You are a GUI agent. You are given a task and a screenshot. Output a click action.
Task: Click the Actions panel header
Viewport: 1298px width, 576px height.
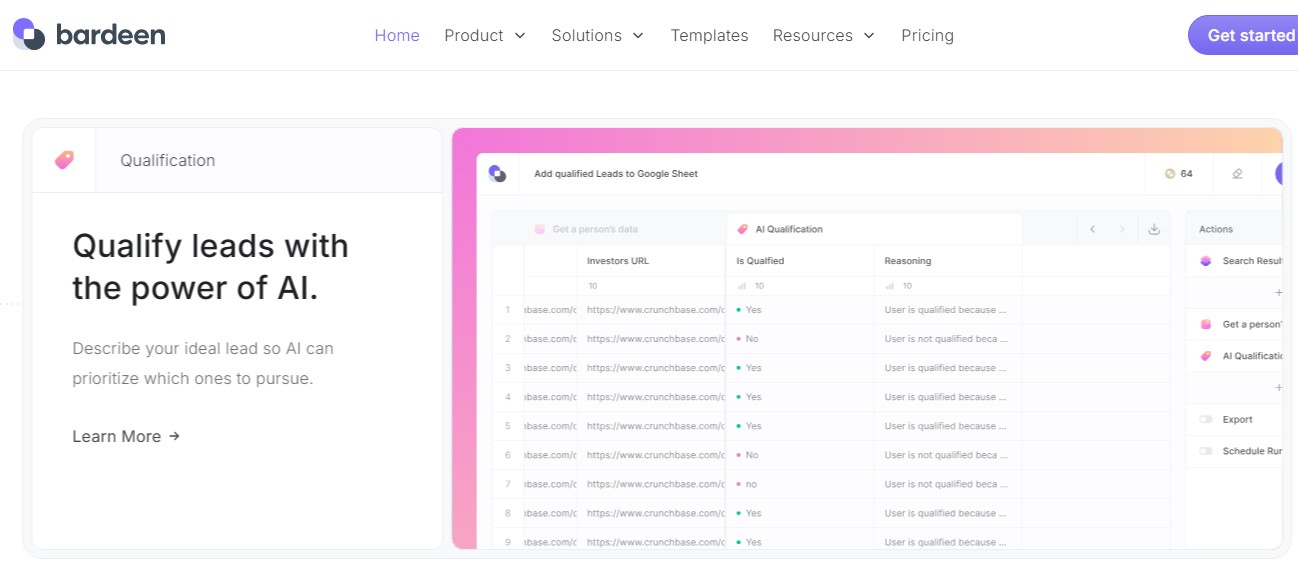point(1216,229)
